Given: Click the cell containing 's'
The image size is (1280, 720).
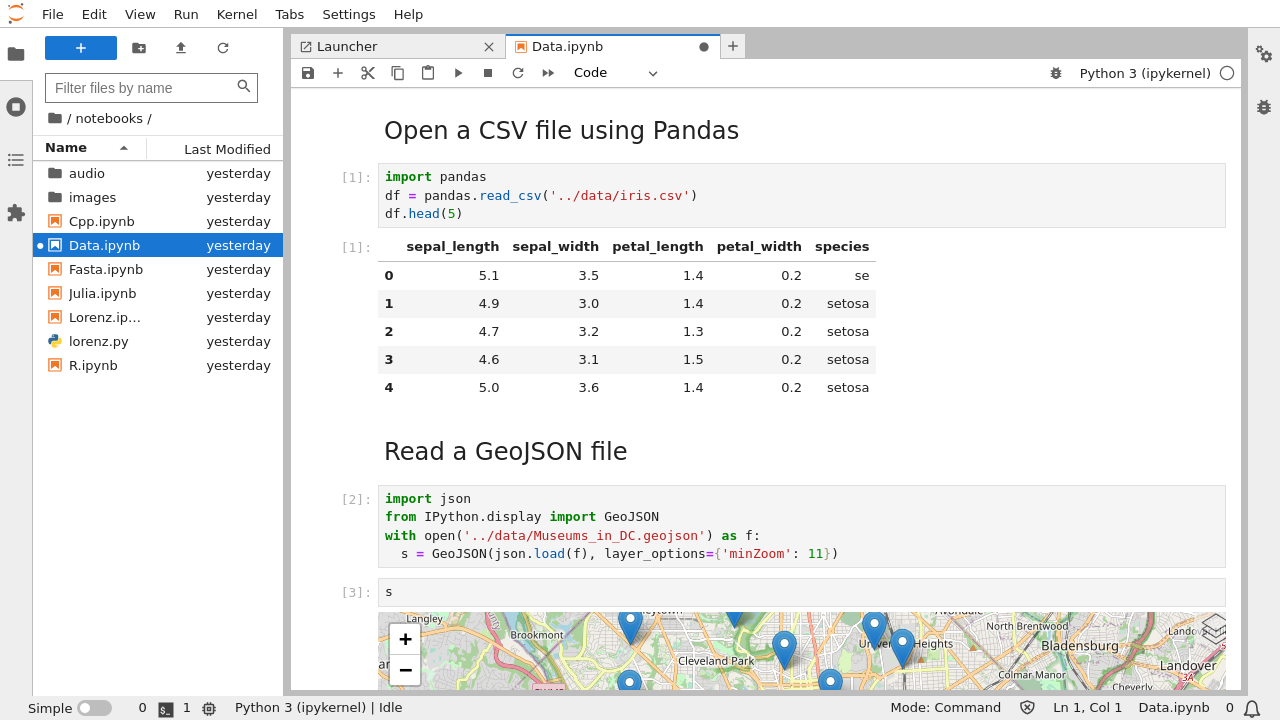Looking at the screenshot, I should [x=801, y=592].
